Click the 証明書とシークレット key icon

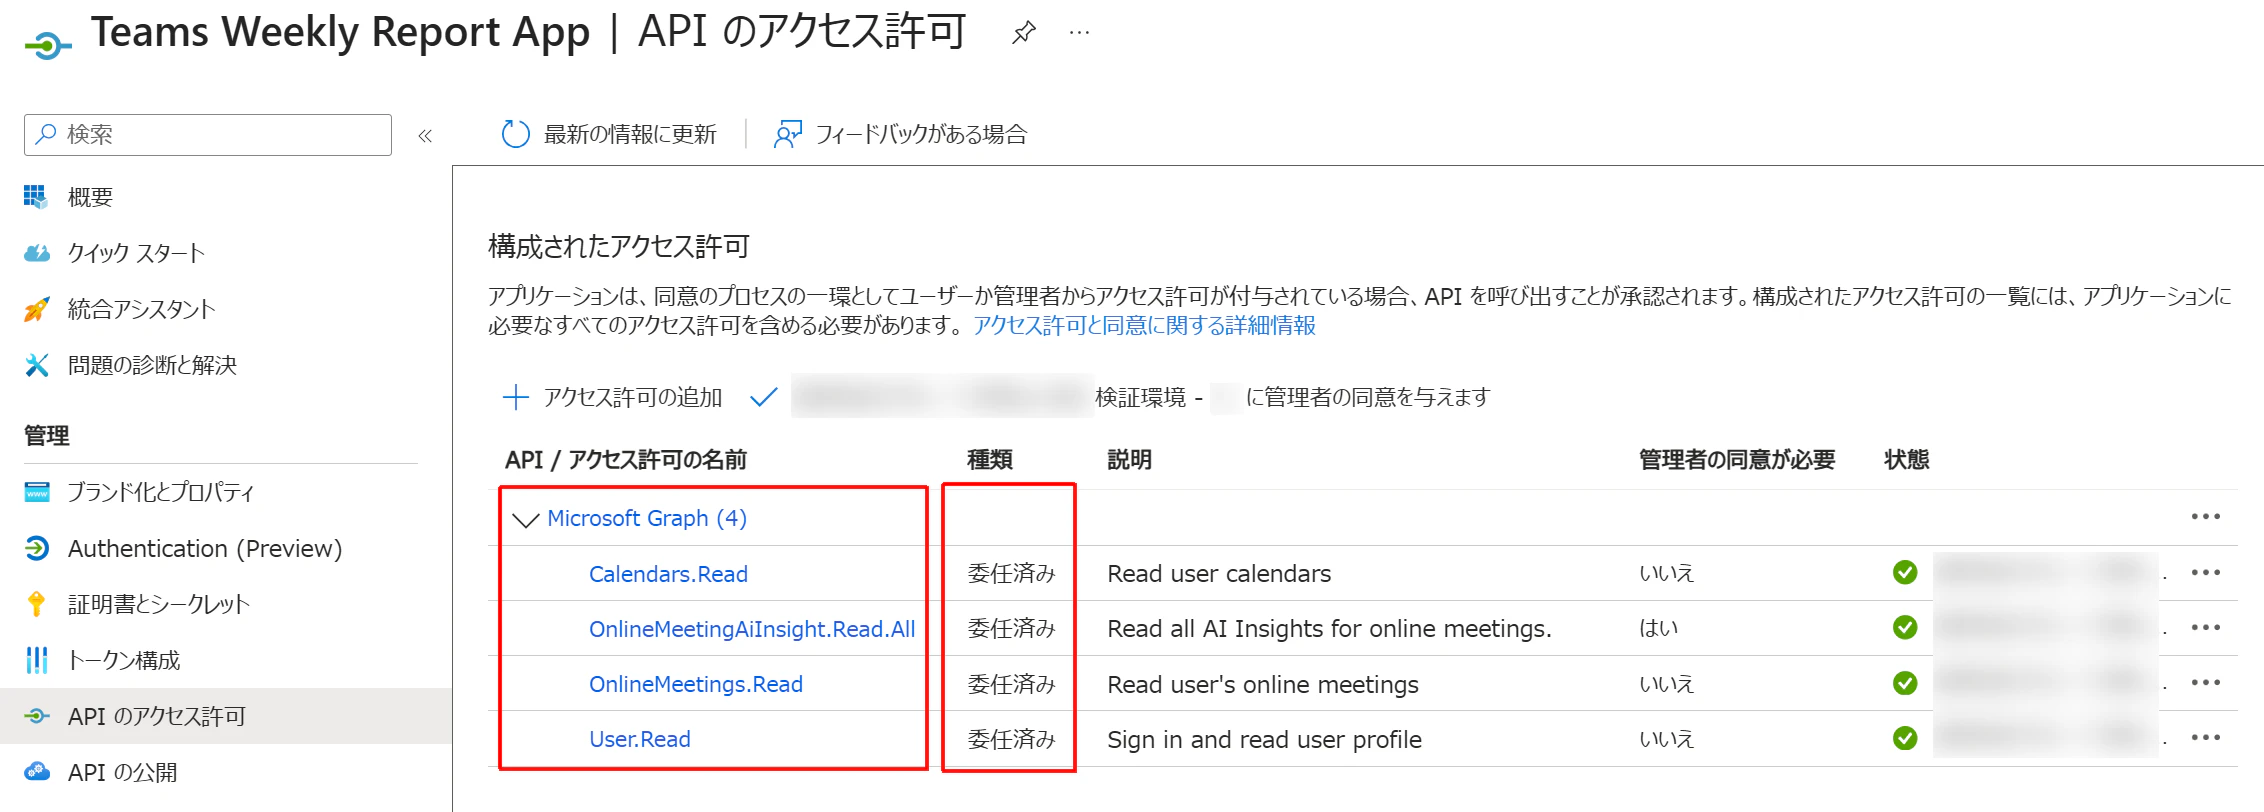click(x=36, y=604)
